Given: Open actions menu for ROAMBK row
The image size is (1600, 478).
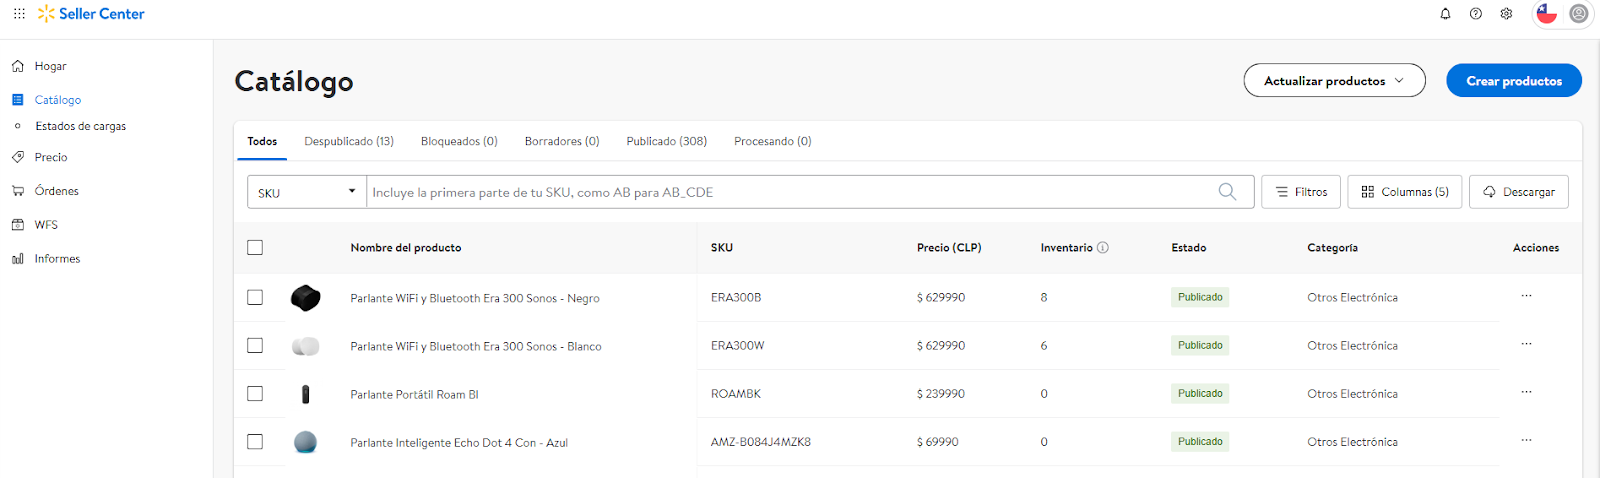Looking at the screenshot, I should [x=1527, y=392].
